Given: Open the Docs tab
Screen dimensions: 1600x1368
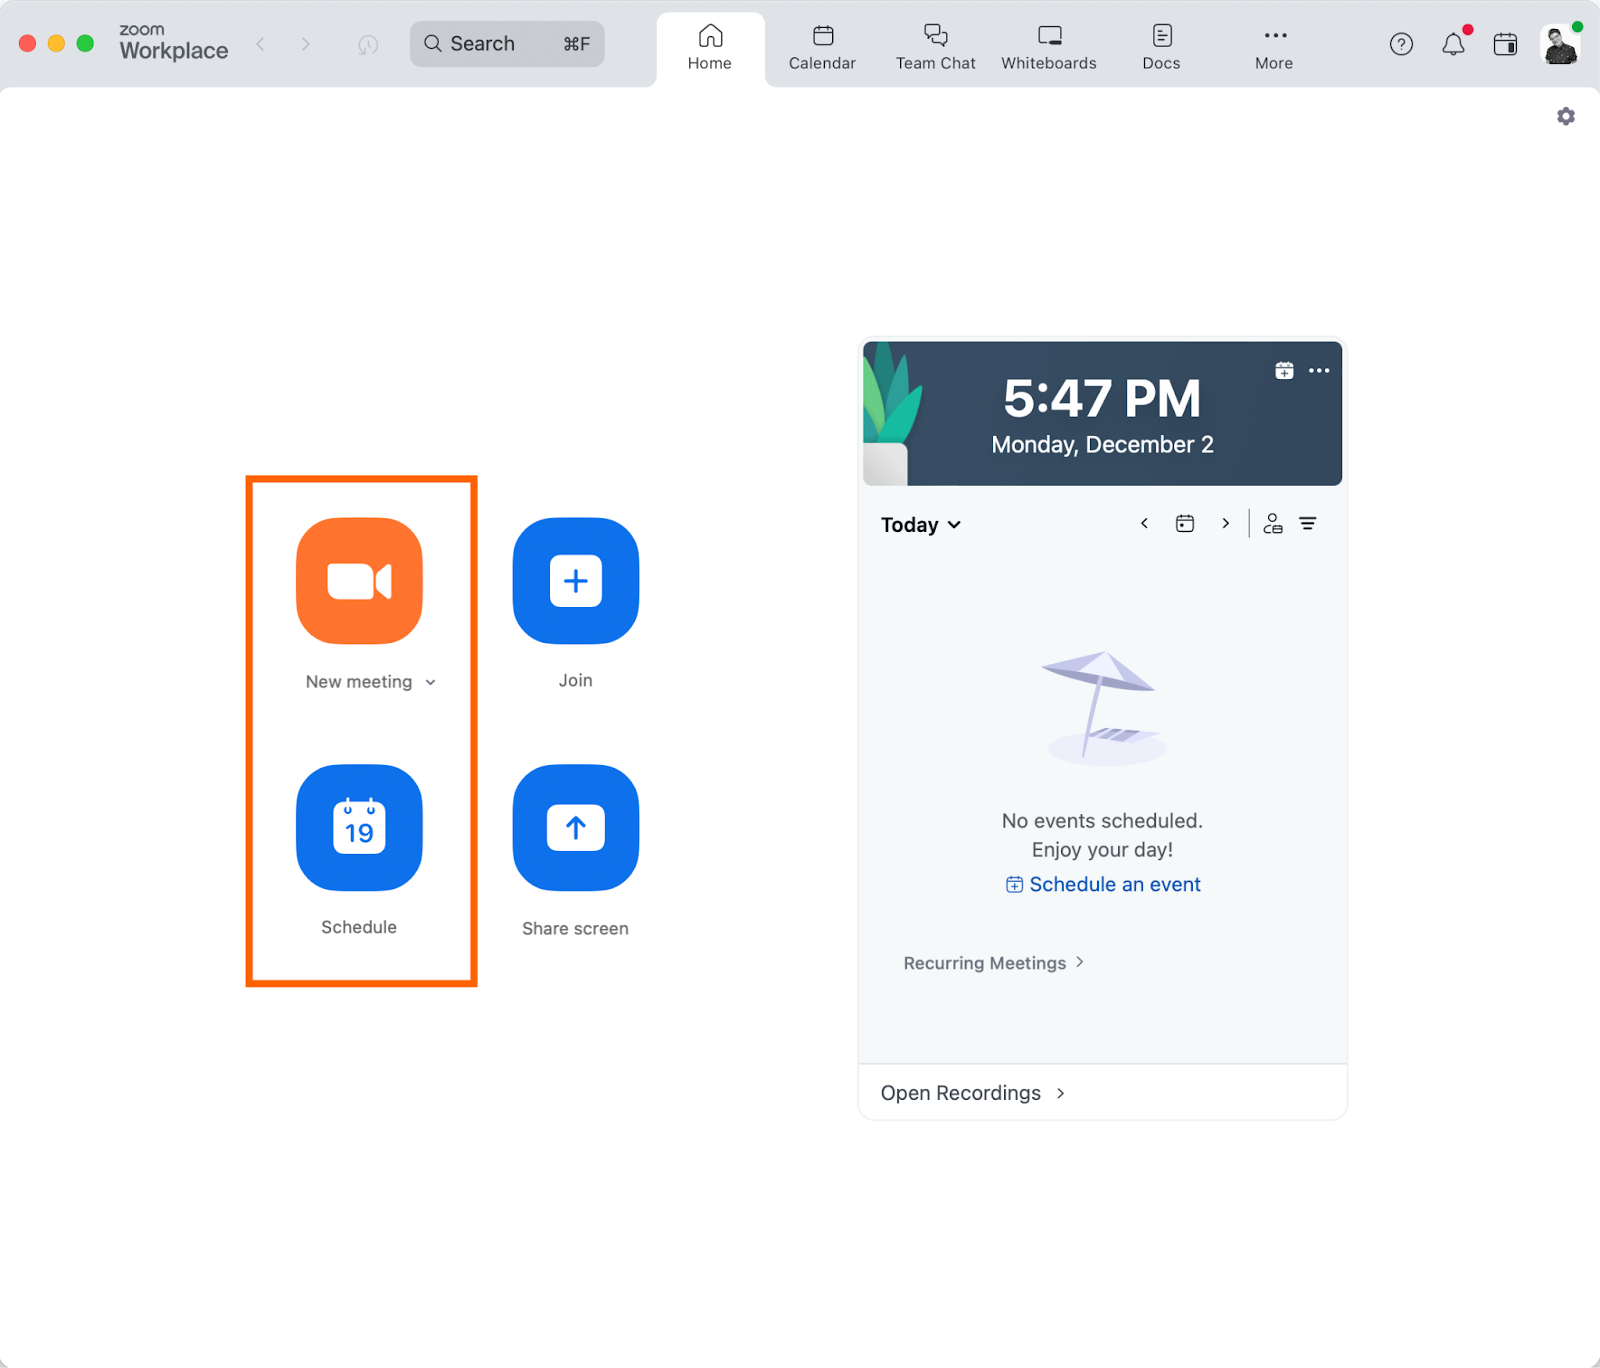Looking at the screenshot, I should [x=1162, y=48].
